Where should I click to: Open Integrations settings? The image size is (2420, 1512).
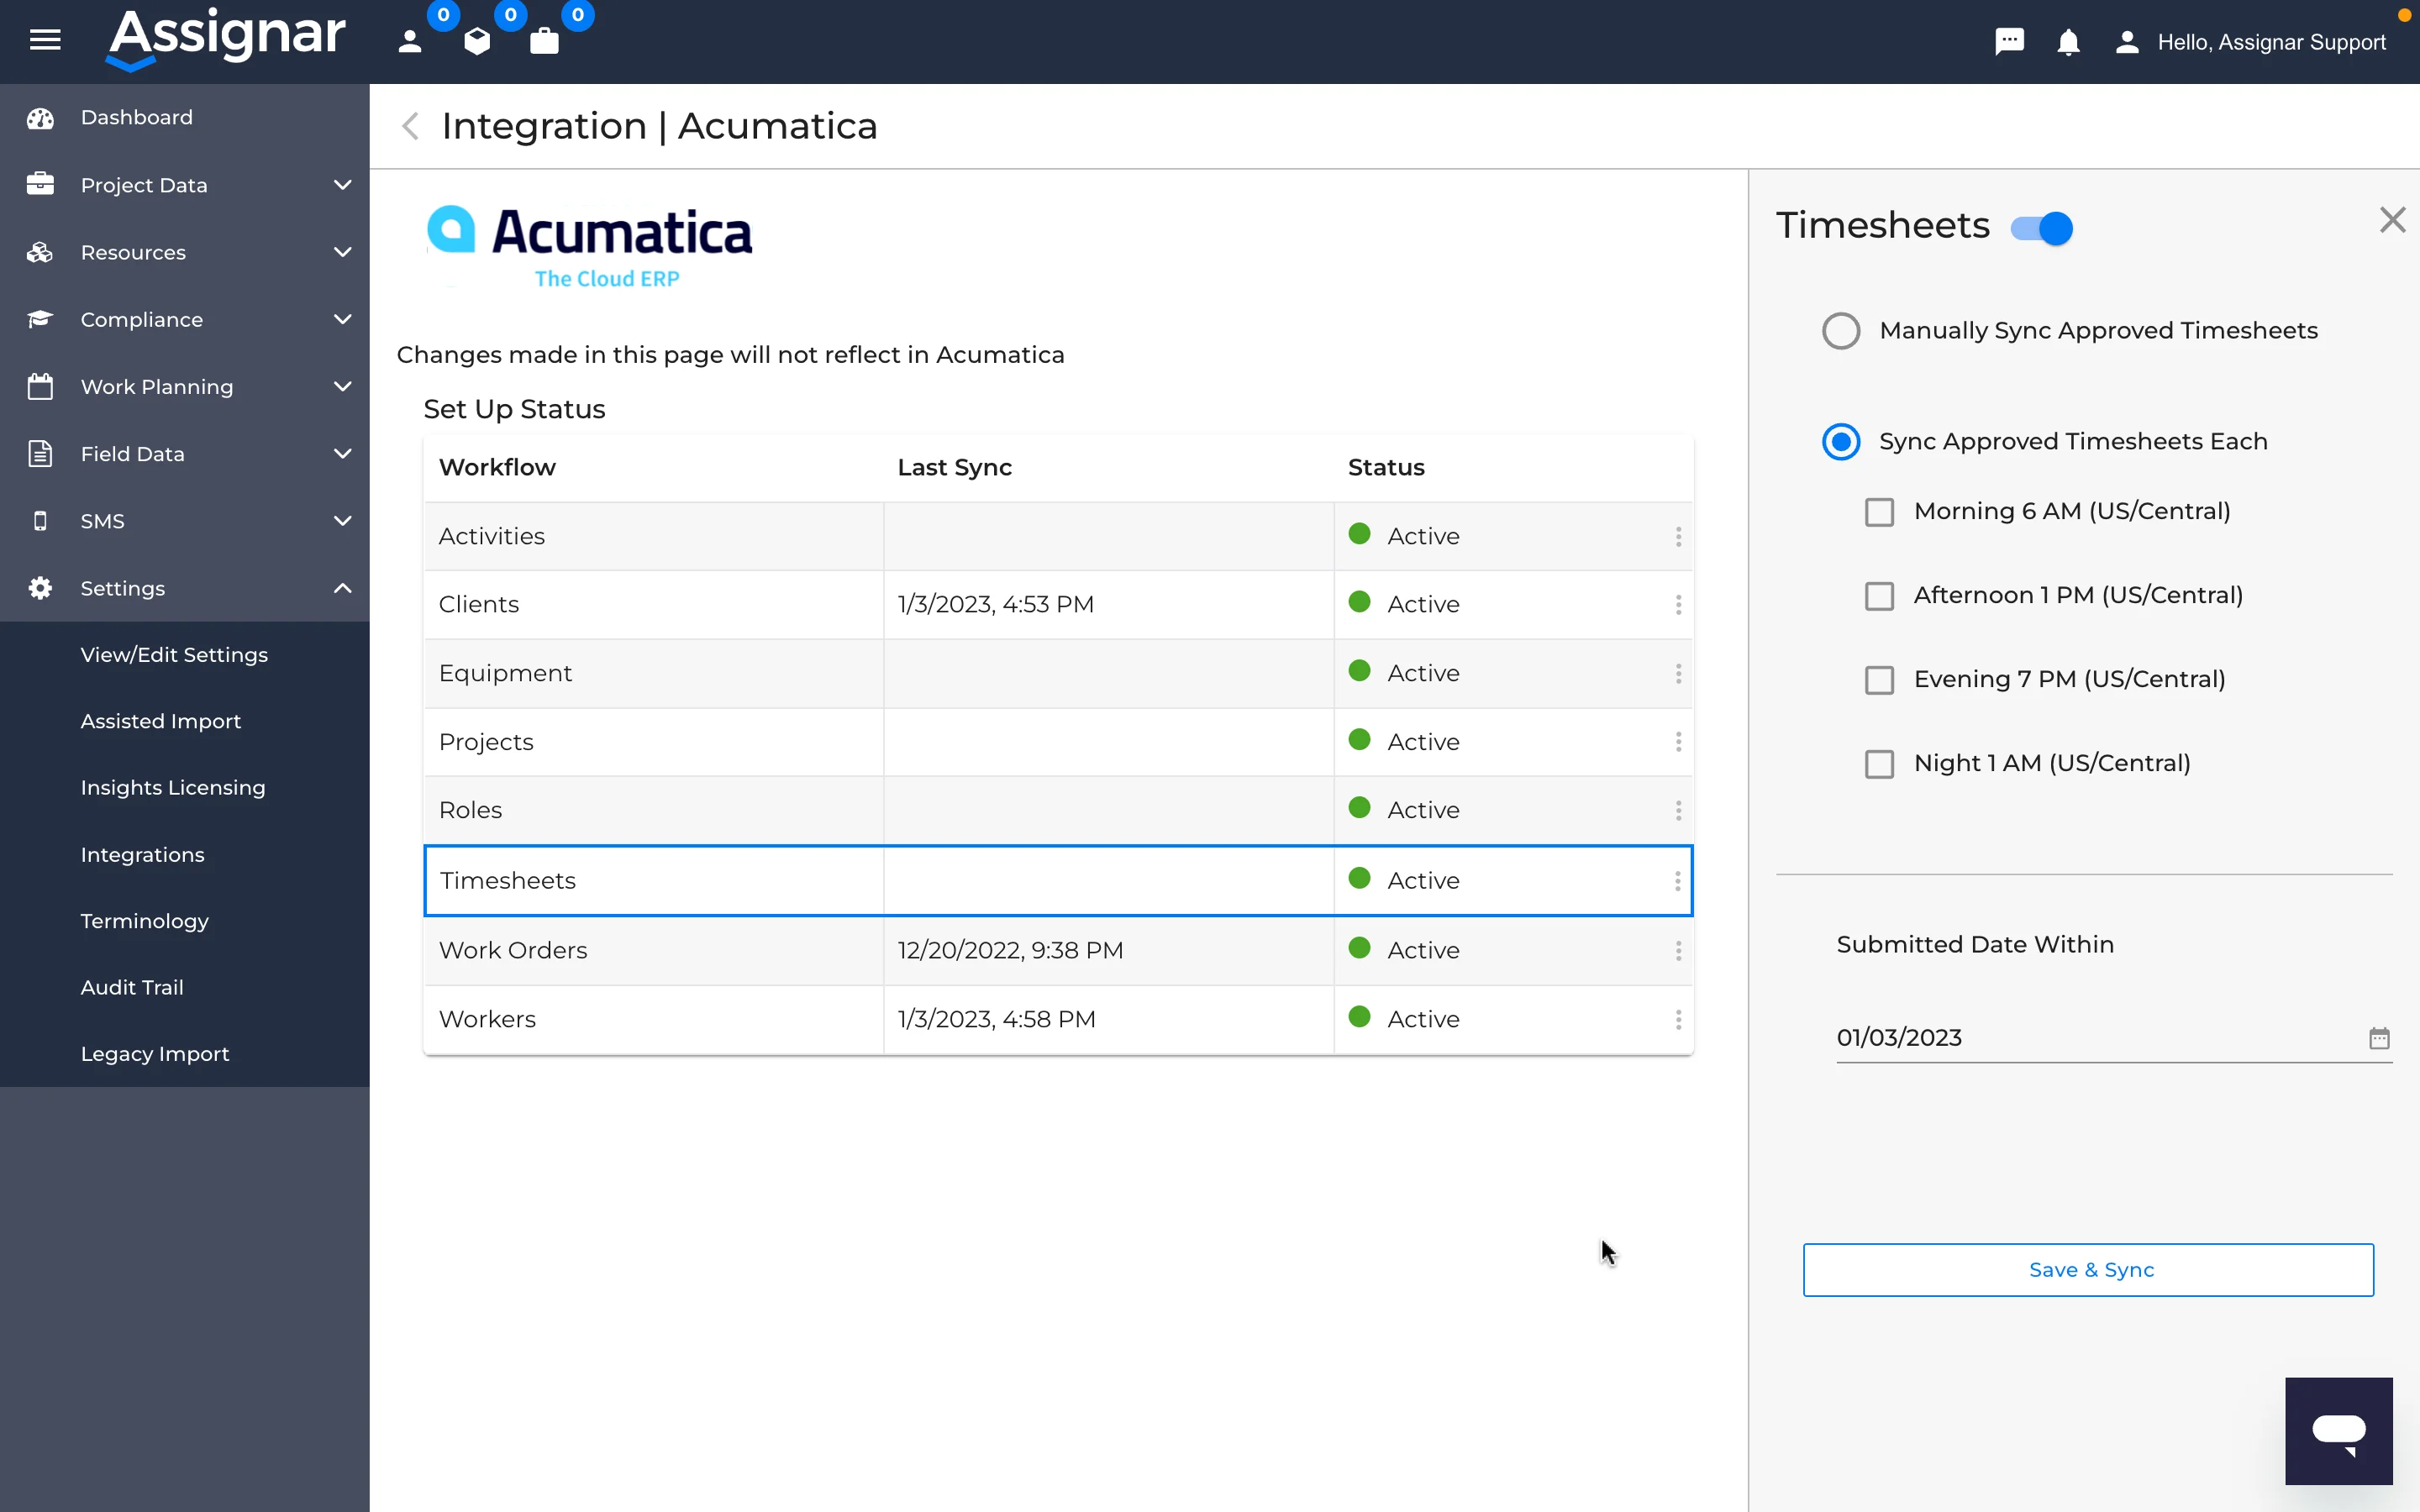(142, 855)
